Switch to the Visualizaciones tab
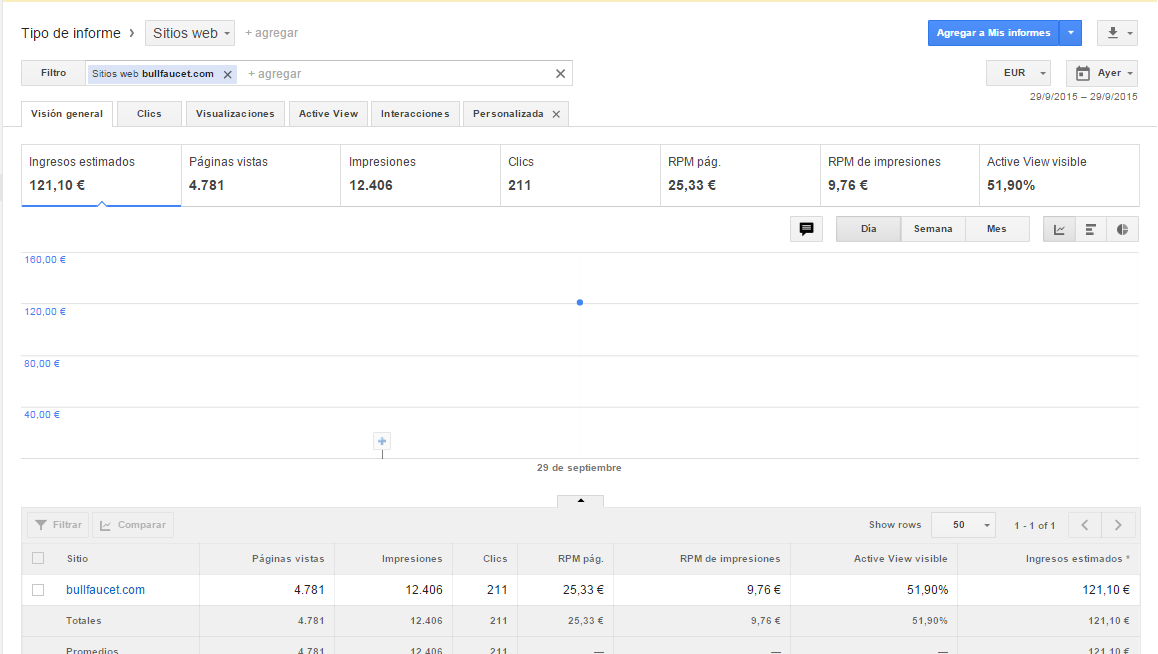This screenshot has width=1158, height=654. 235,114
